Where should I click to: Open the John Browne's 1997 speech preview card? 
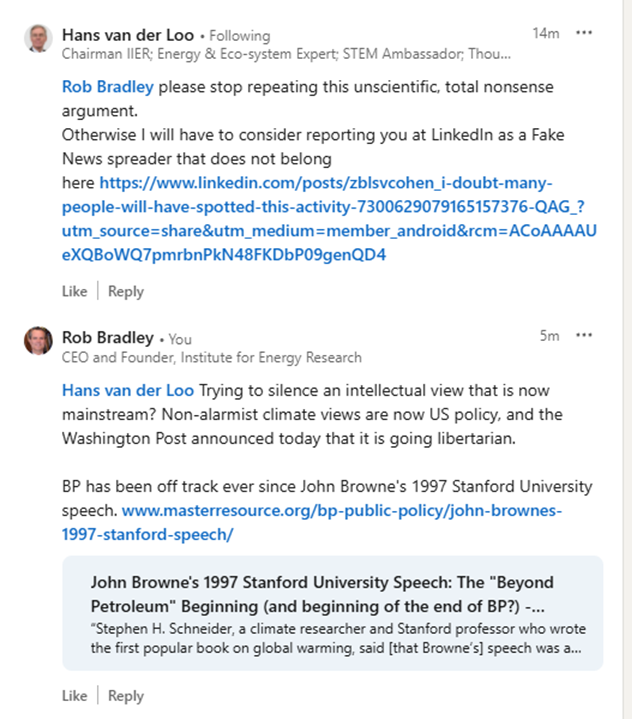click(333, 613)
